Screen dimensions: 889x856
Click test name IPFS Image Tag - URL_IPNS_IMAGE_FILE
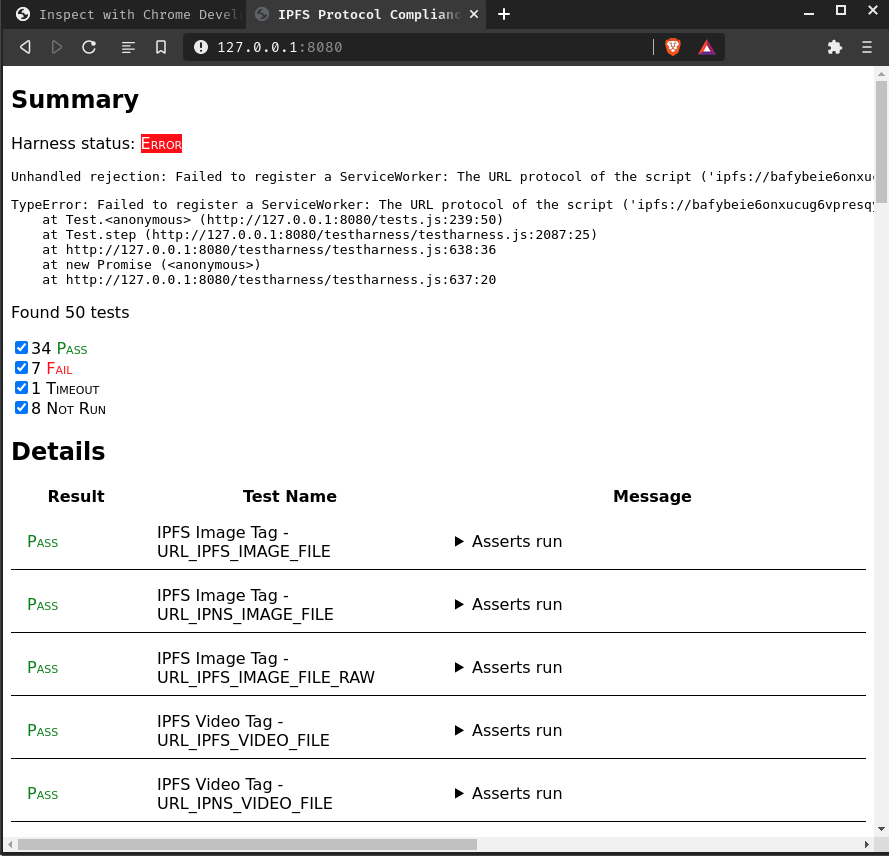245,604
